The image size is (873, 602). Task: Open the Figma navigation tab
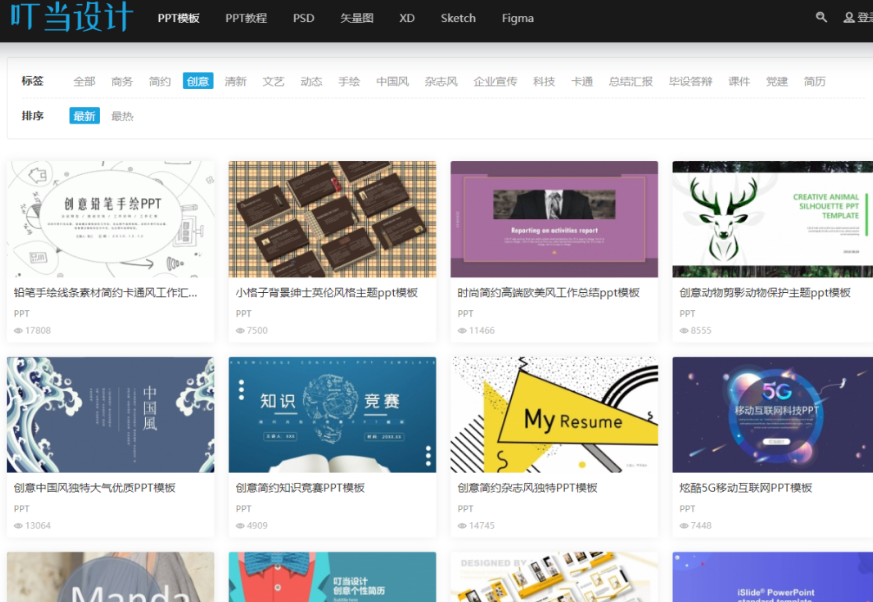coord(517,18)
